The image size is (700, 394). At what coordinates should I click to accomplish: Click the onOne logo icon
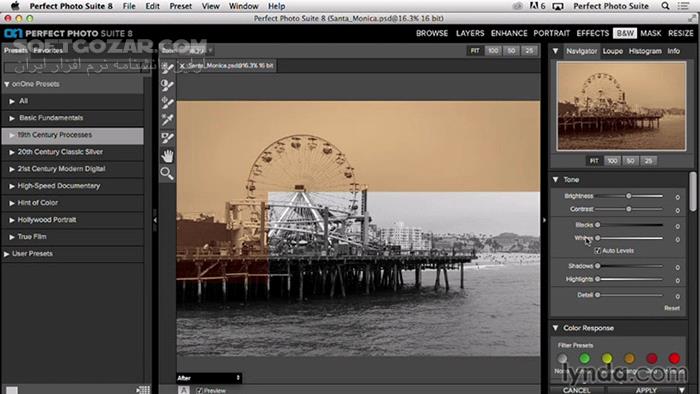[x=13, y=33]
